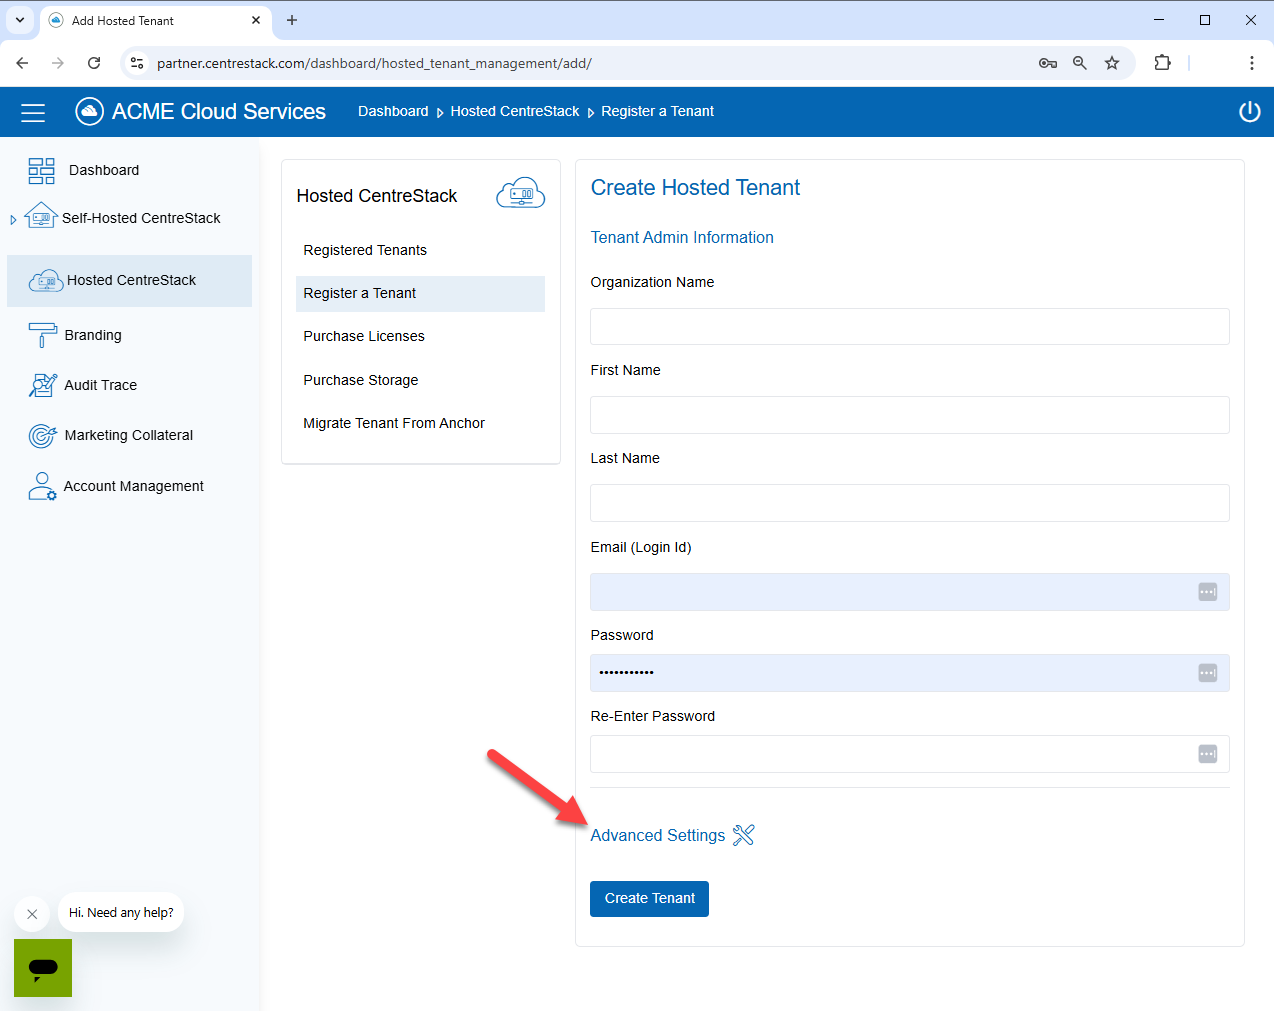The image size is (1274, 1011).
Task: Open Audit Trace in sidebar
Action: coord(100,385)
